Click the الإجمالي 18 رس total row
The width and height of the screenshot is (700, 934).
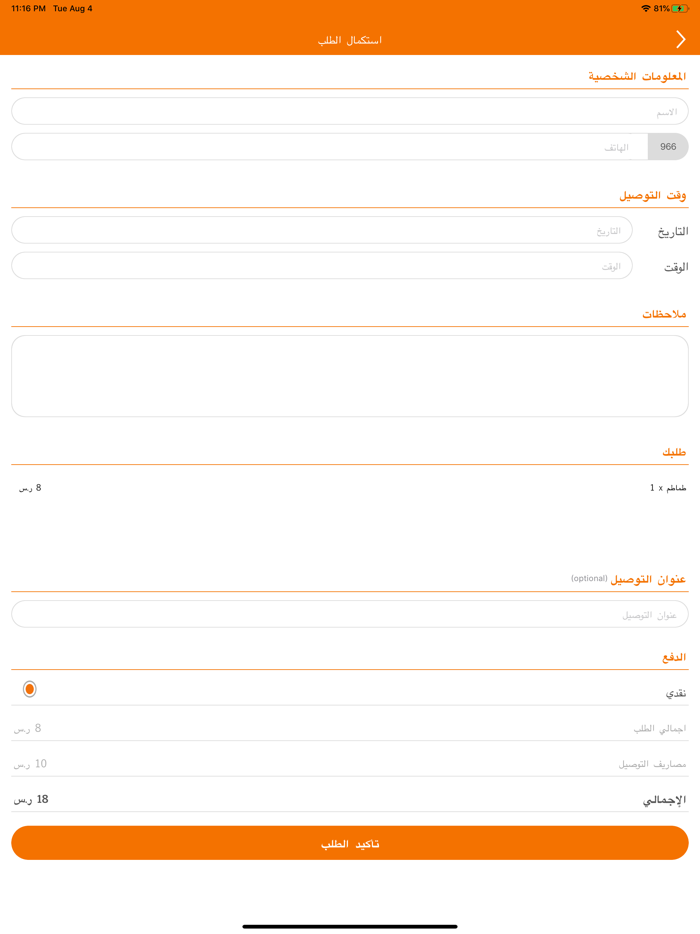[350, 798]
